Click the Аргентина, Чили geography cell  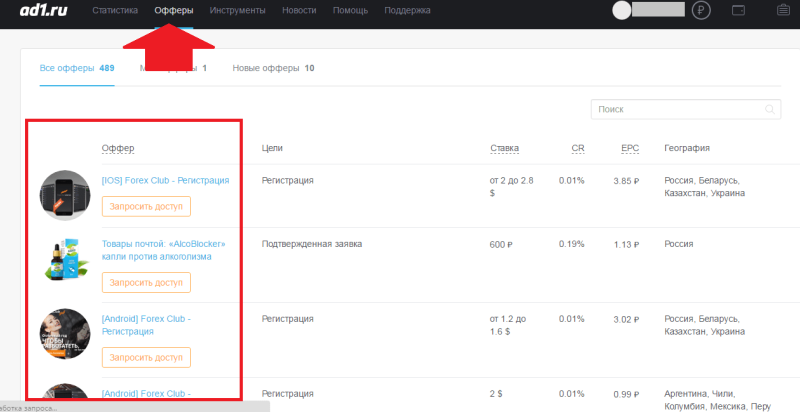717,400
